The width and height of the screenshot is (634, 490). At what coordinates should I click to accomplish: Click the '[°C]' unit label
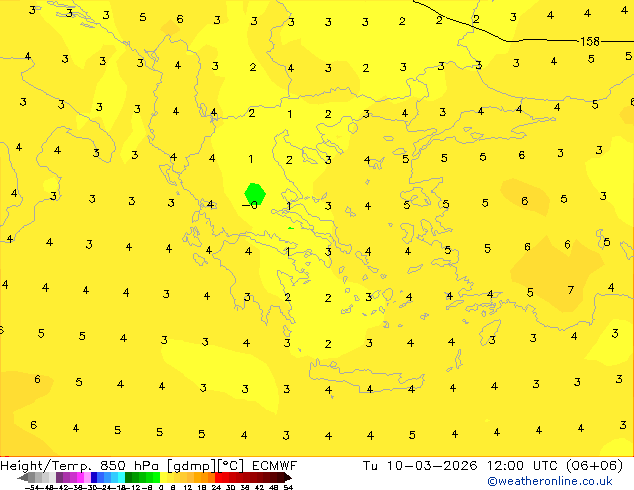click(x=231, y=466)
